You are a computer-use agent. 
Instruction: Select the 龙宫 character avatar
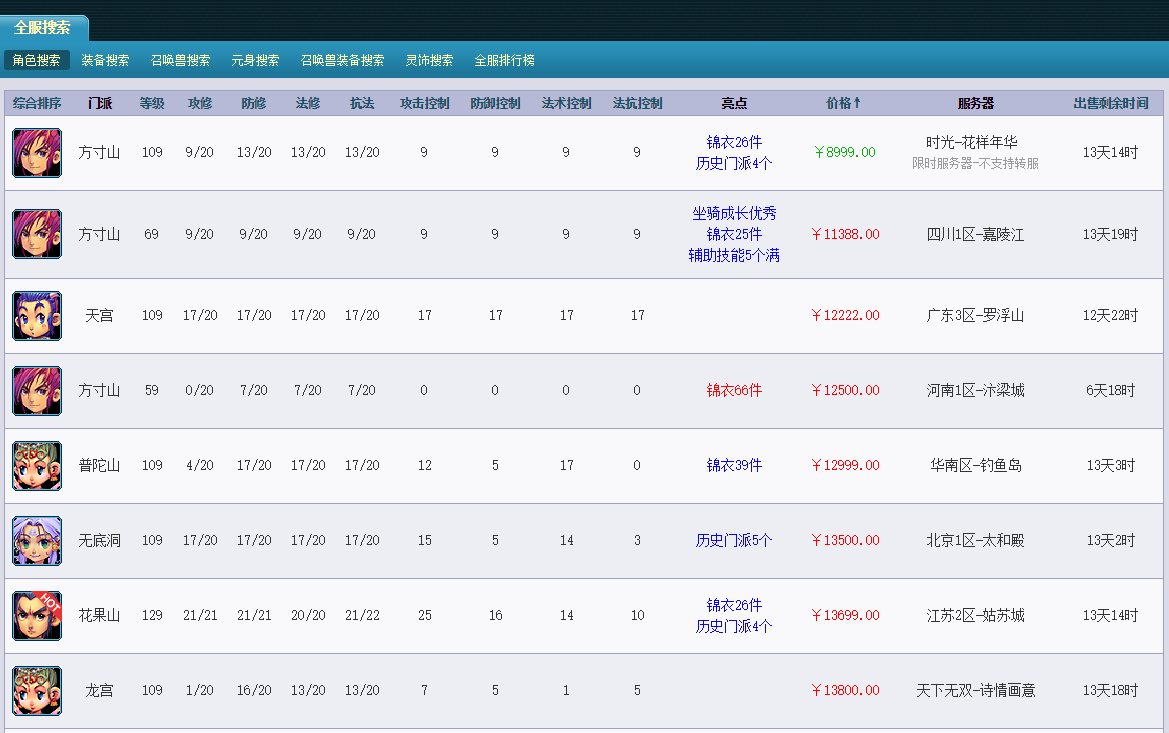click(37, 691)
